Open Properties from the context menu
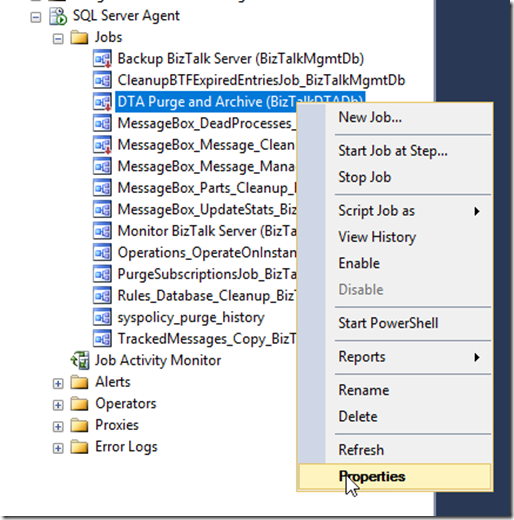The image size is (514, 520). (x=395, y=477)
